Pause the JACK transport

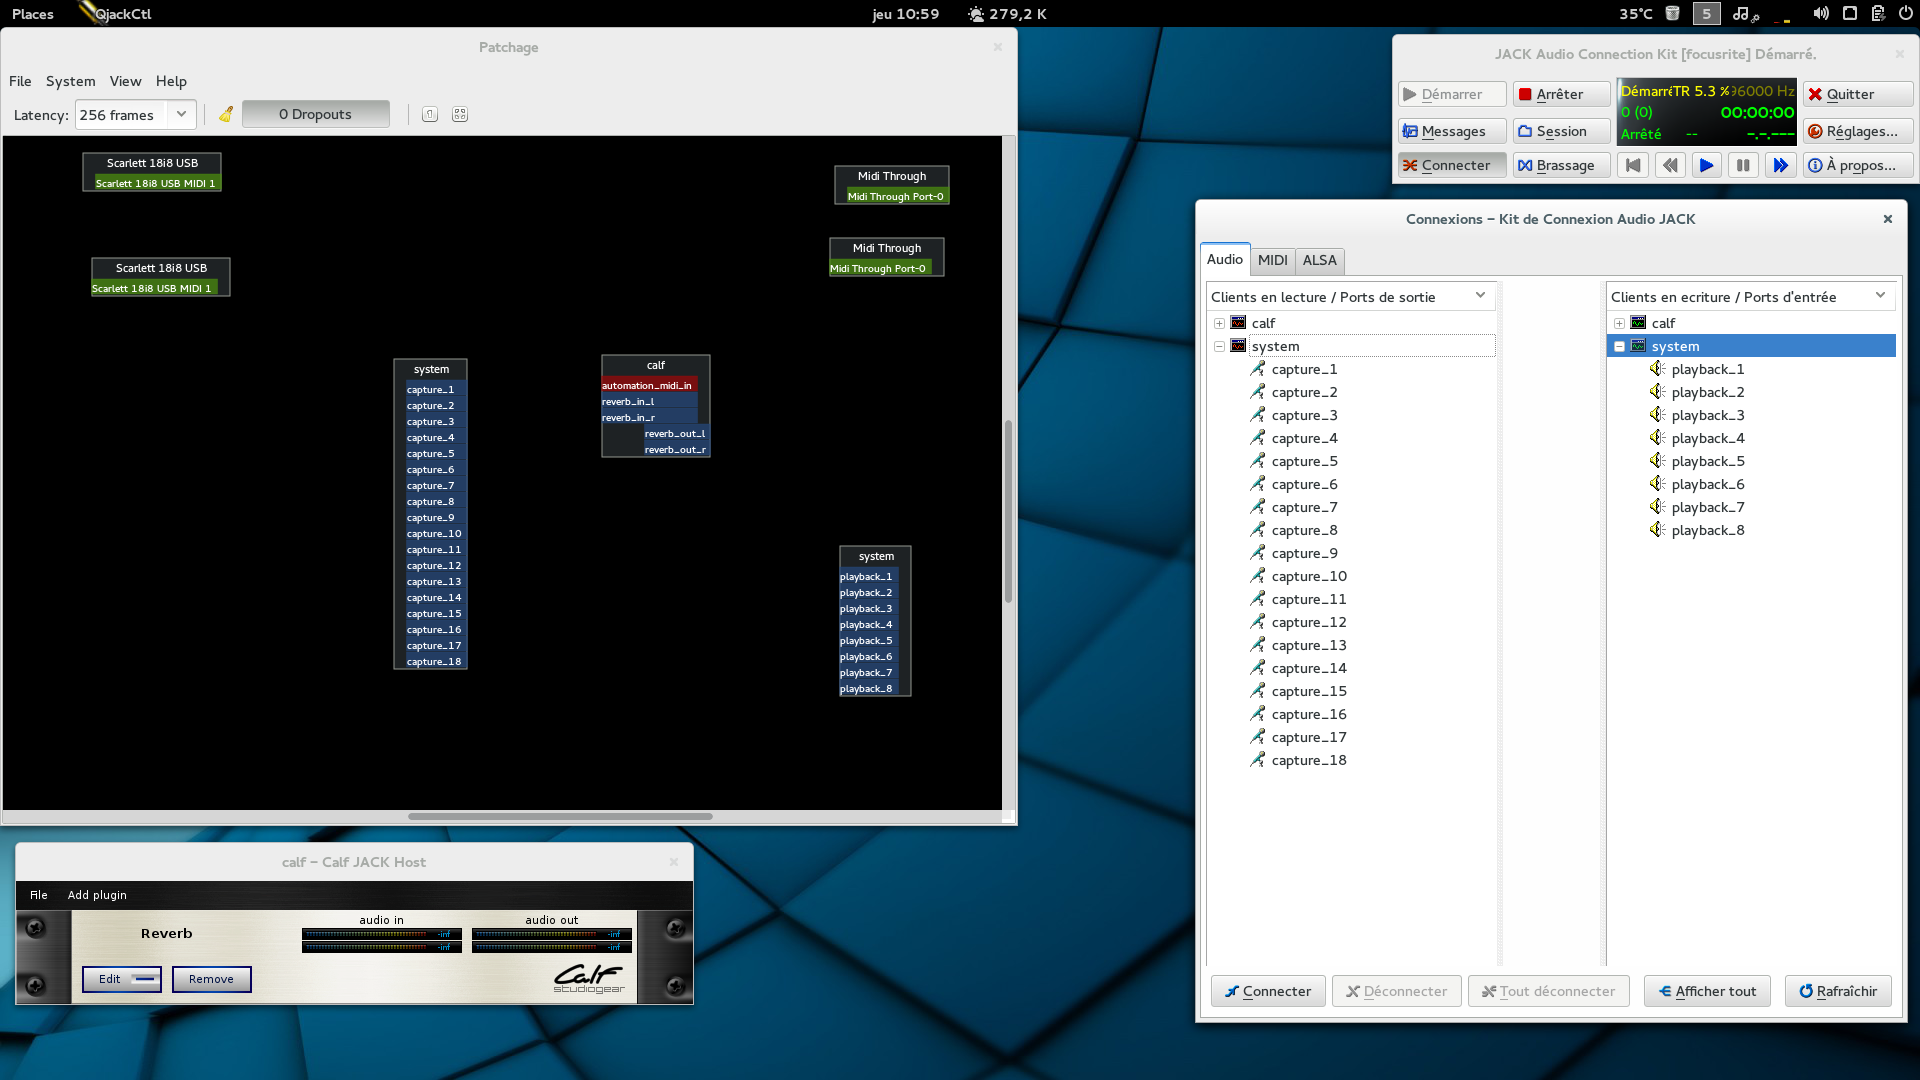coord(1743,166)
